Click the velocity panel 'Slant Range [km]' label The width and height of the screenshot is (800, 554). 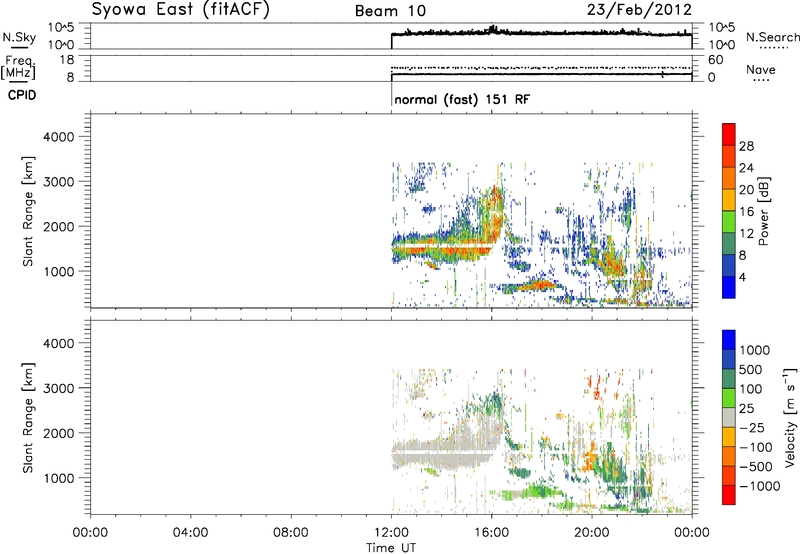28,418
